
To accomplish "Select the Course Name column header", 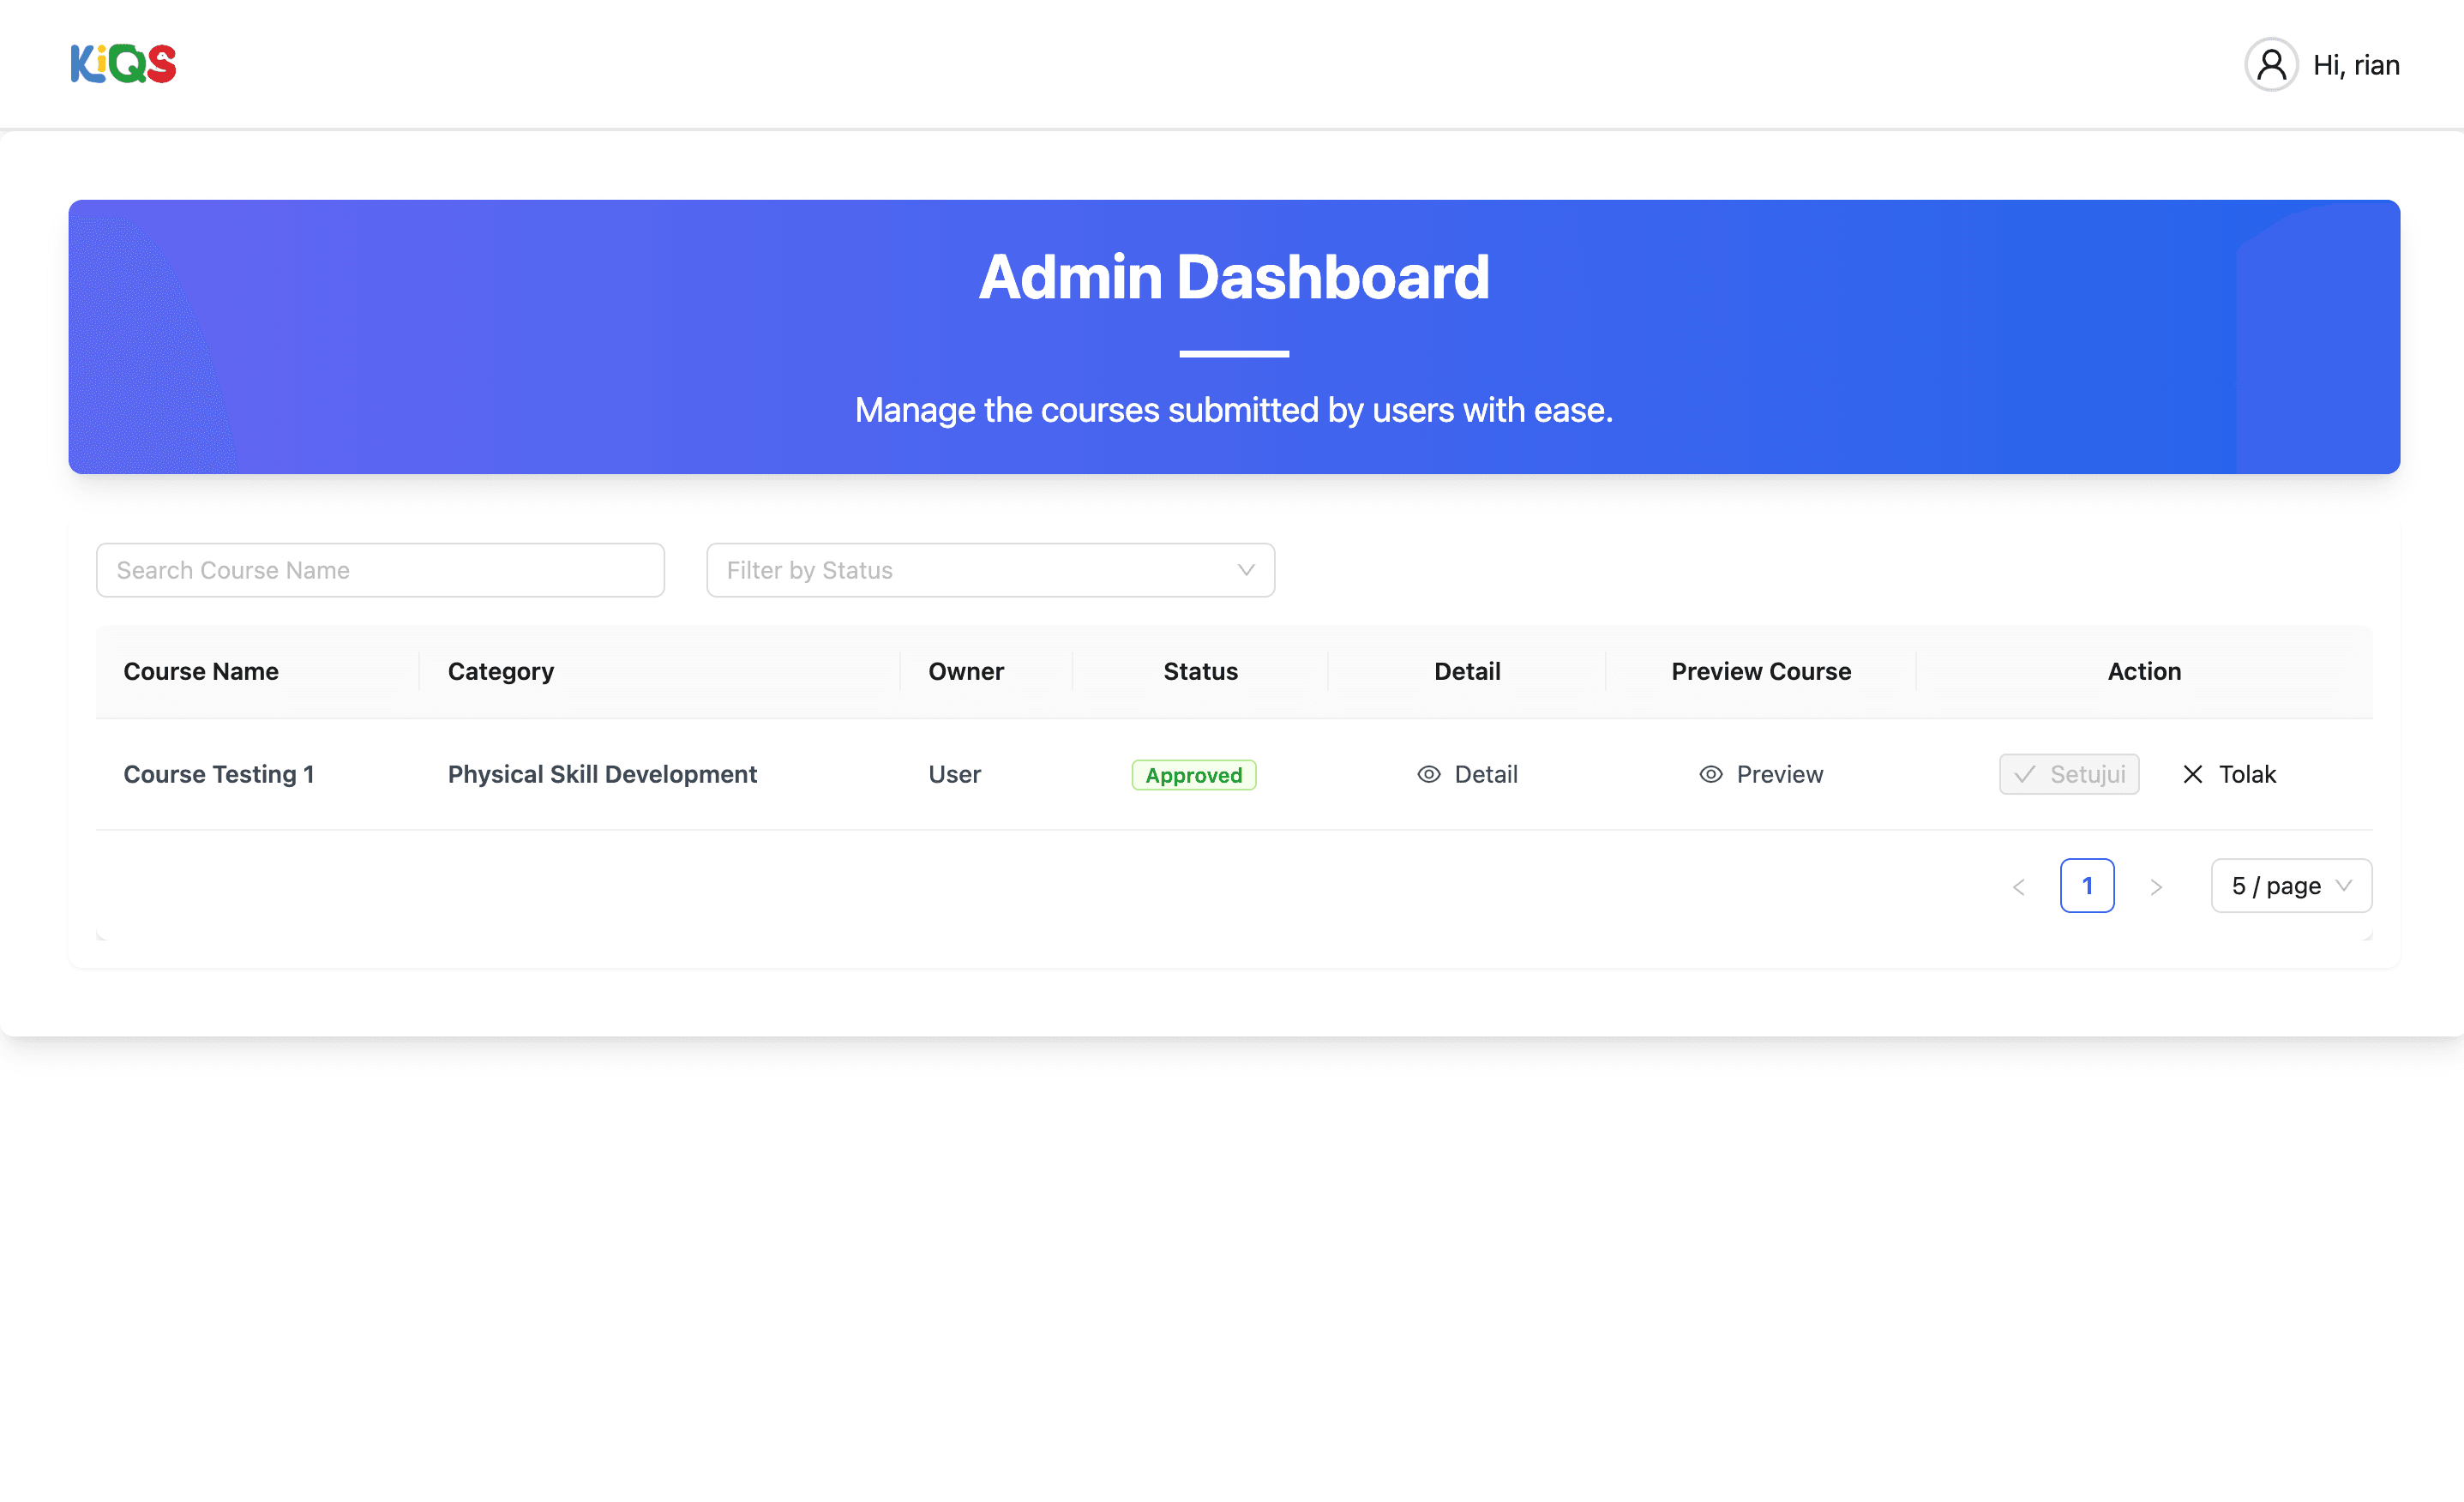I will [201, 671].
